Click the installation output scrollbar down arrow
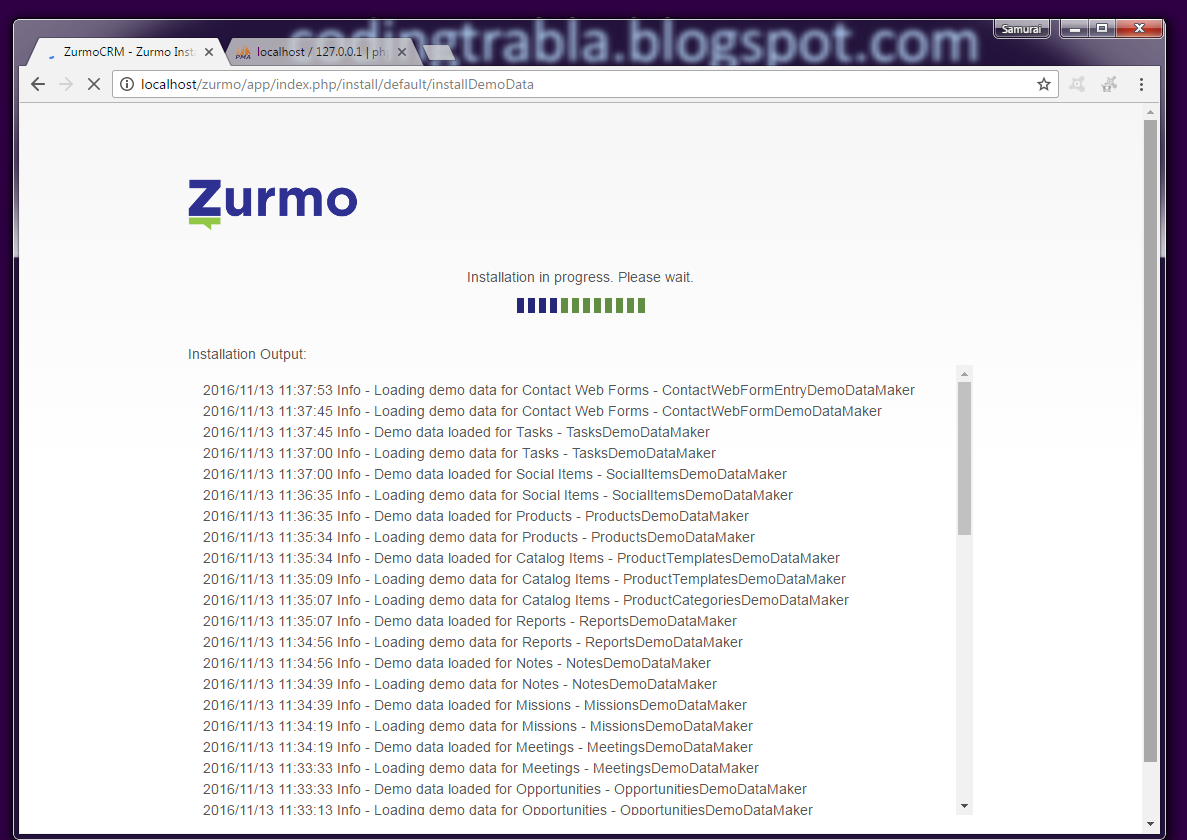The image size is (1187, 840). click(x=964, y=806)
